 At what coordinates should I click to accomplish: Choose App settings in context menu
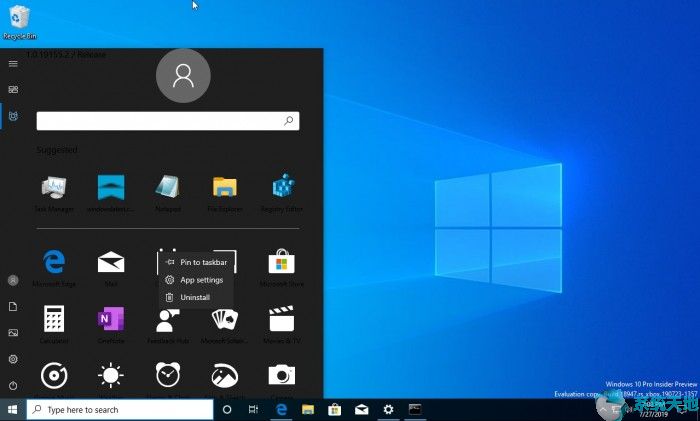click(x=196, y=280)
